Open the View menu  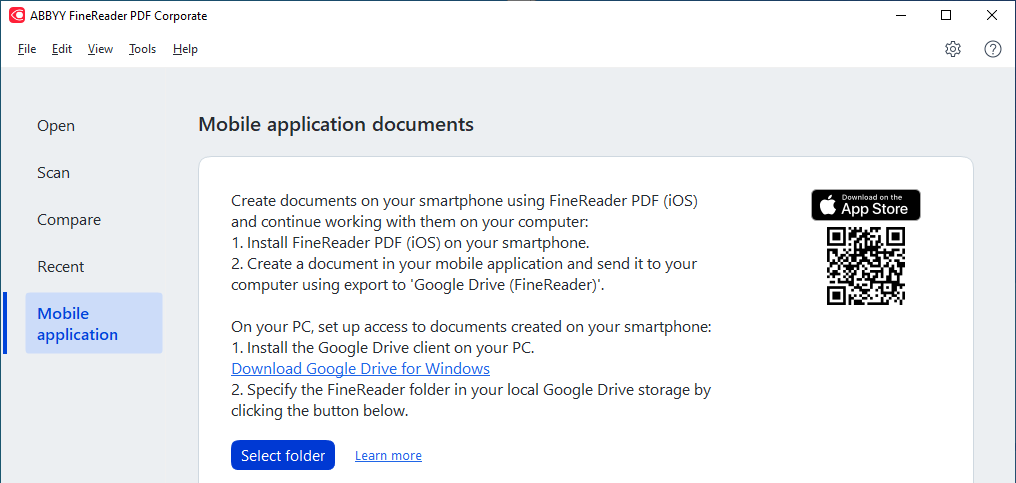pyautogui.click(x=100, y=49)
